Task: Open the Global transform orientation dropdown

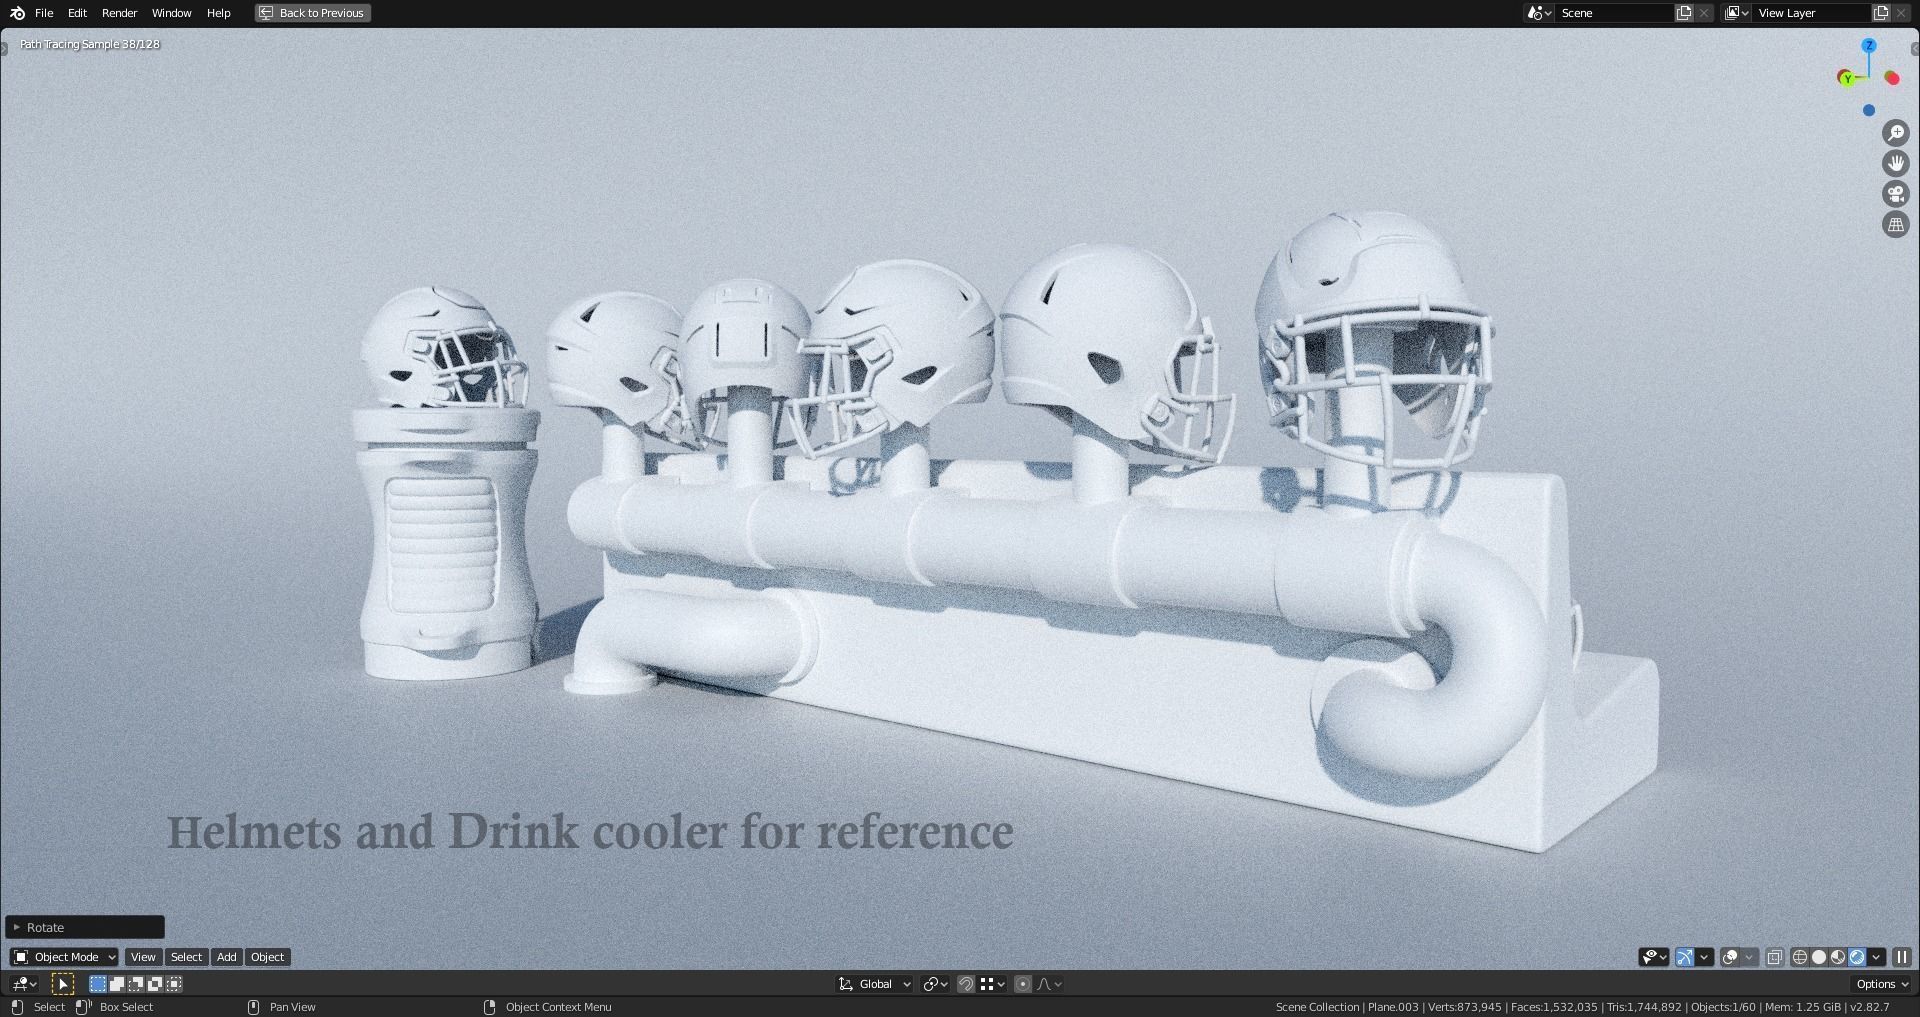Action: (875, 984)
